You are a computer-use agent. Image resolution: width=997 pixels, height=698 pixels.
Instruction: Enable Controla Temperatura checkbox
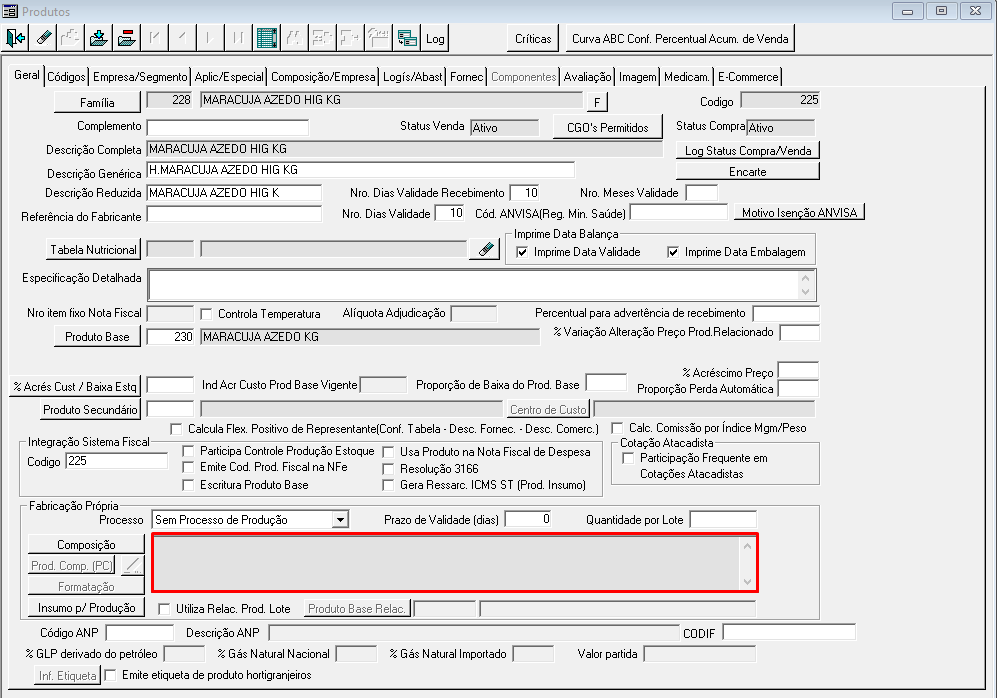(x=205, y=314)
